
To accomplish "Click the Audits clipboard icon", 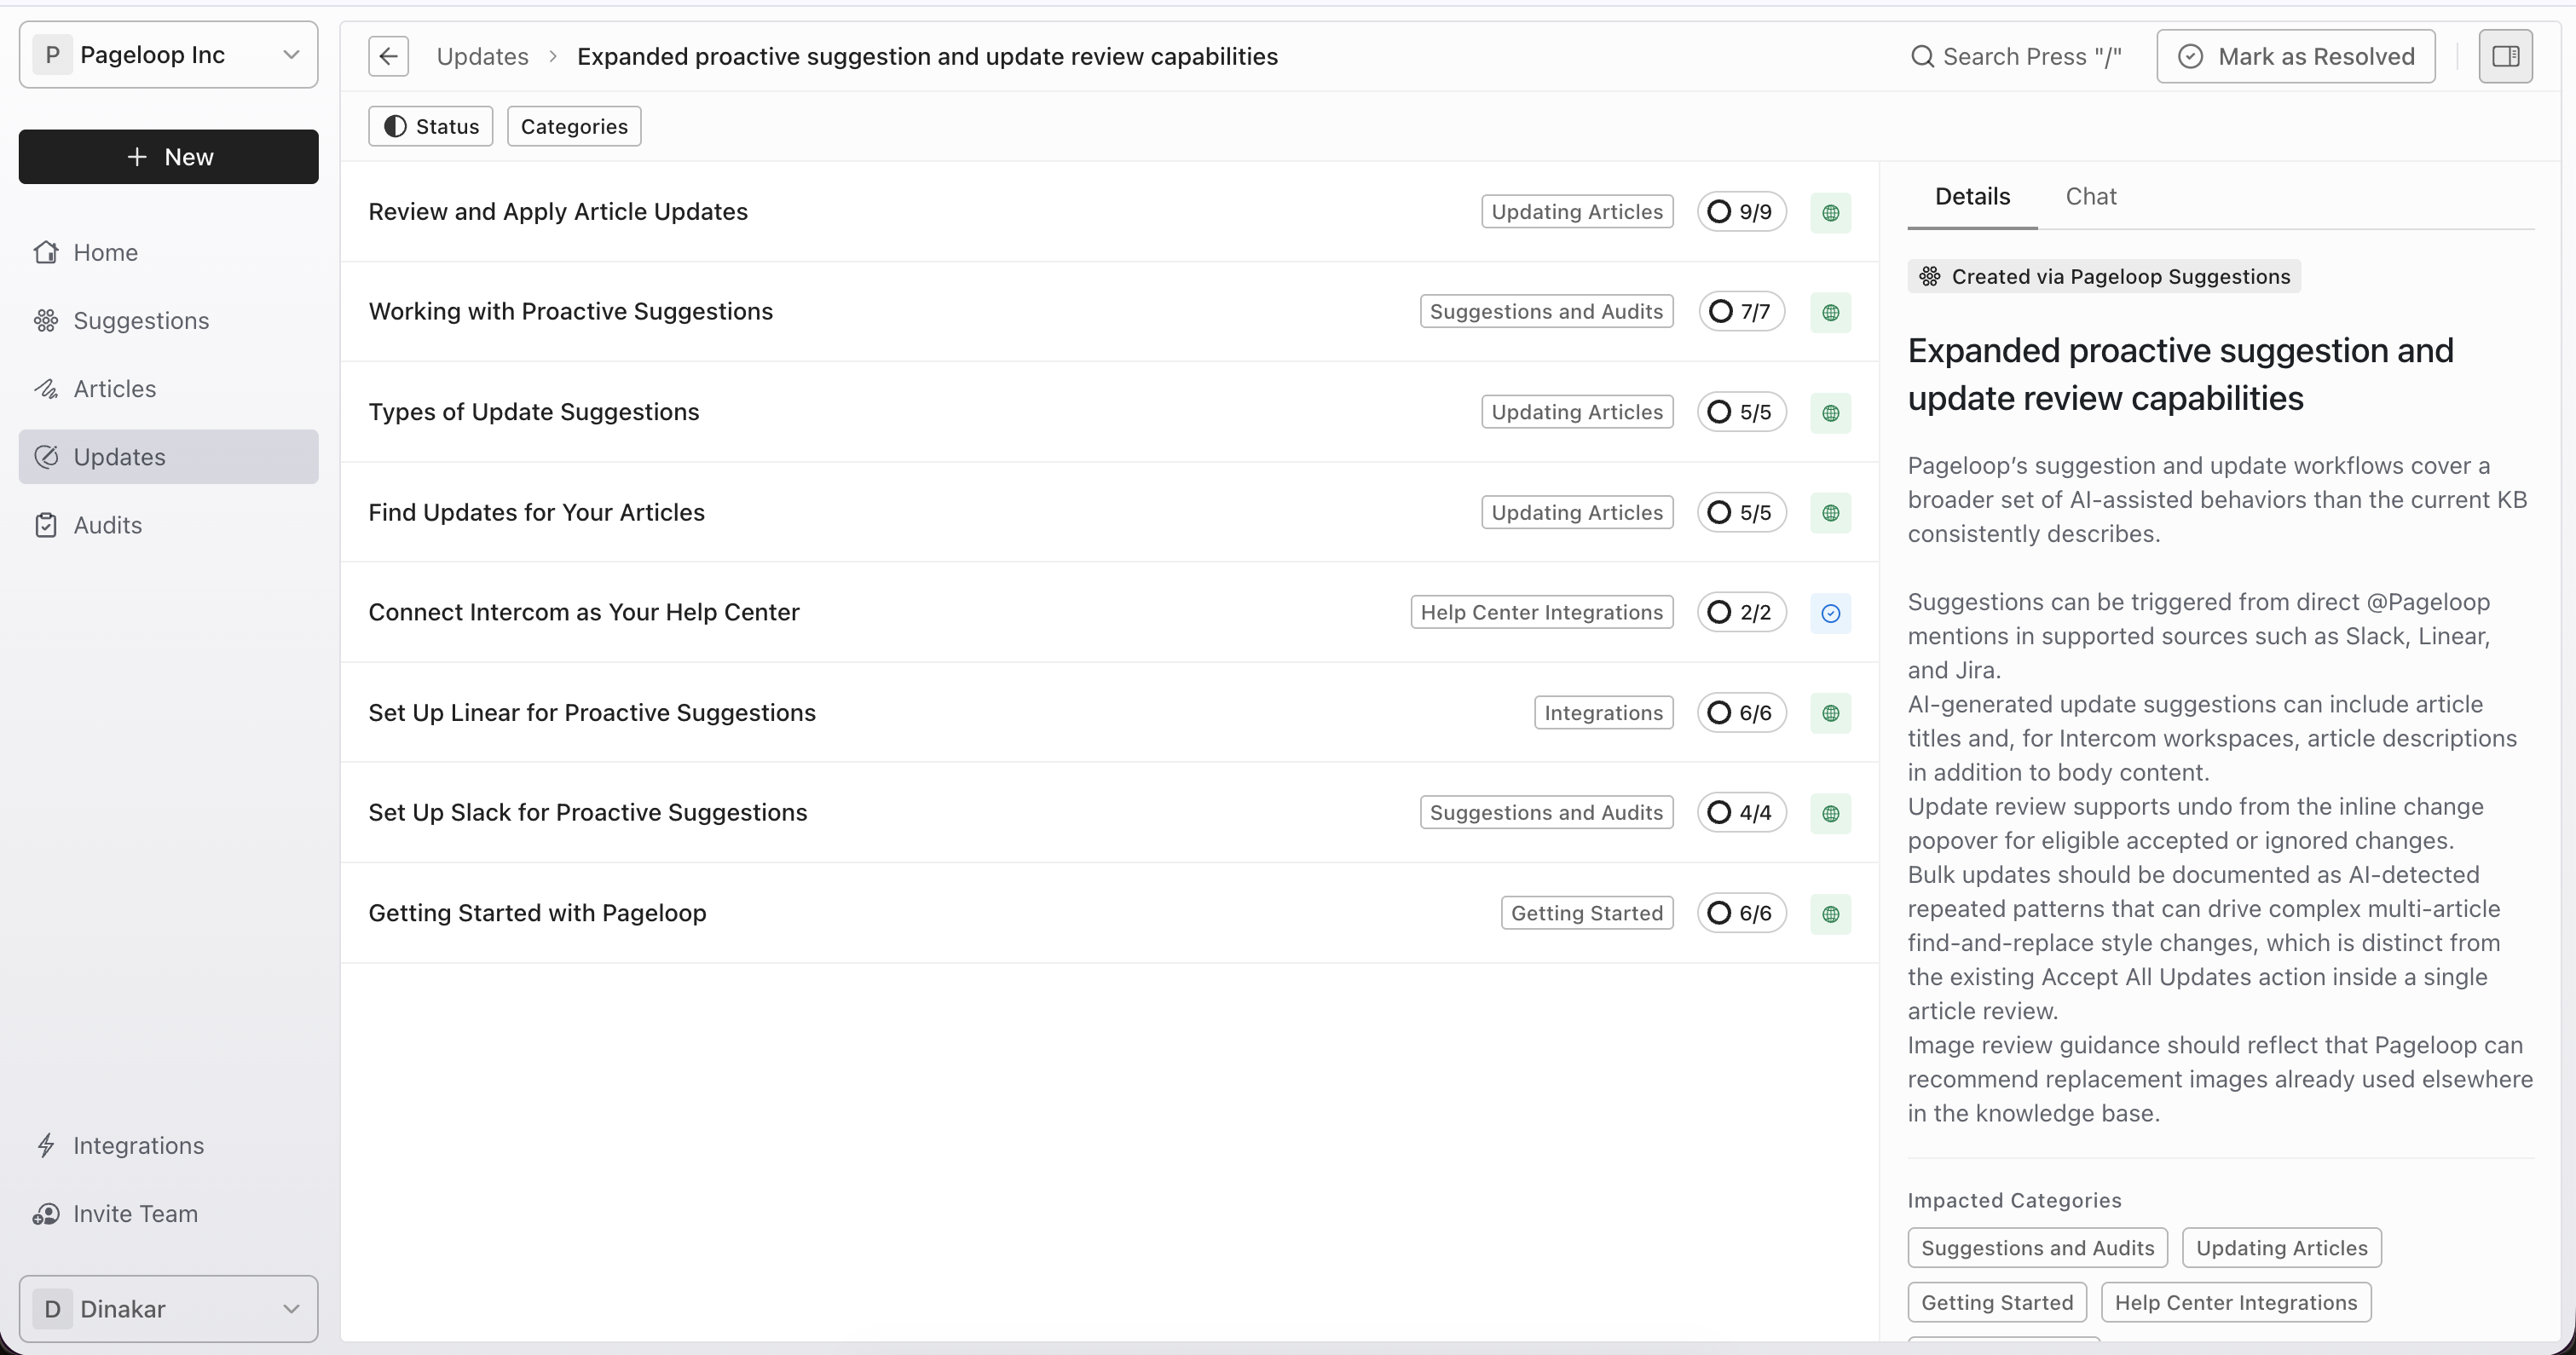I will [46, 525].
